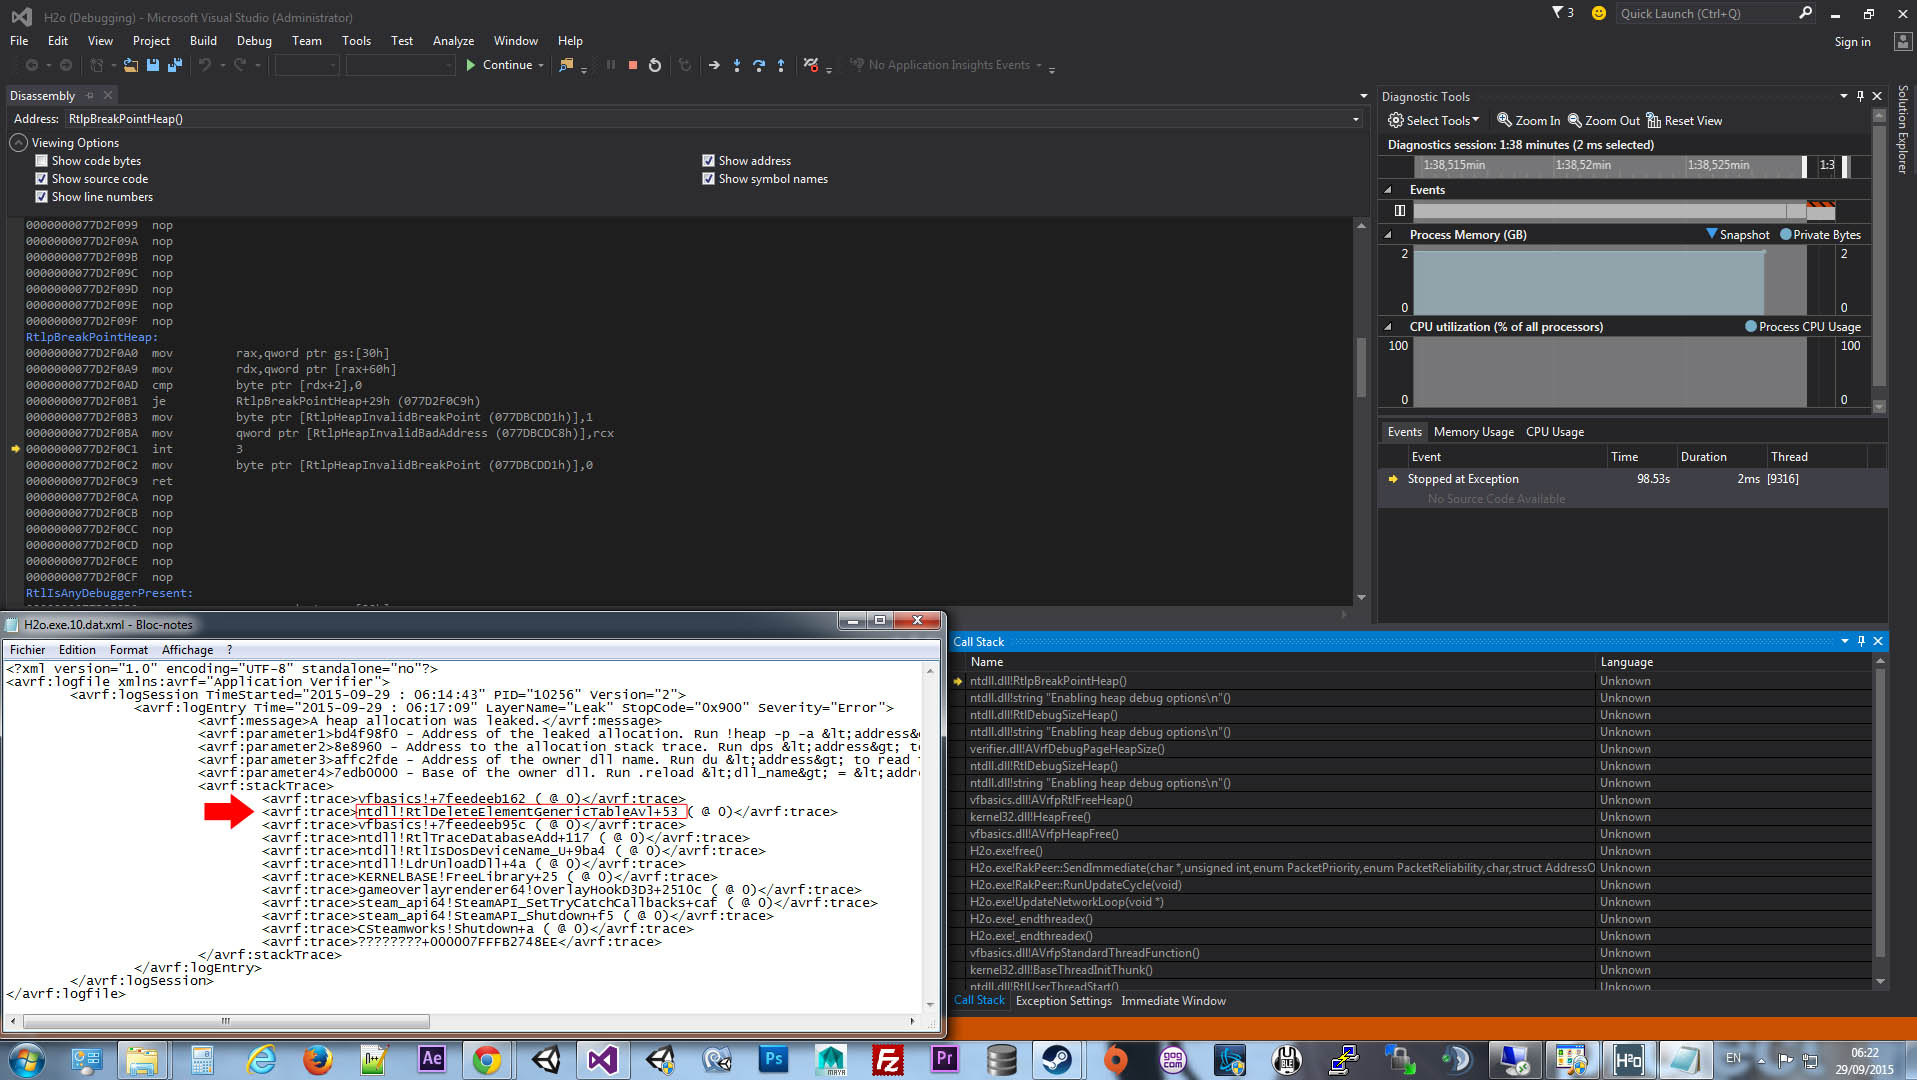This screenshot has width=1917, height=1080.
Task: Click the Restart debugging icon
Action: pyautogui.click(x=655, y=65)
